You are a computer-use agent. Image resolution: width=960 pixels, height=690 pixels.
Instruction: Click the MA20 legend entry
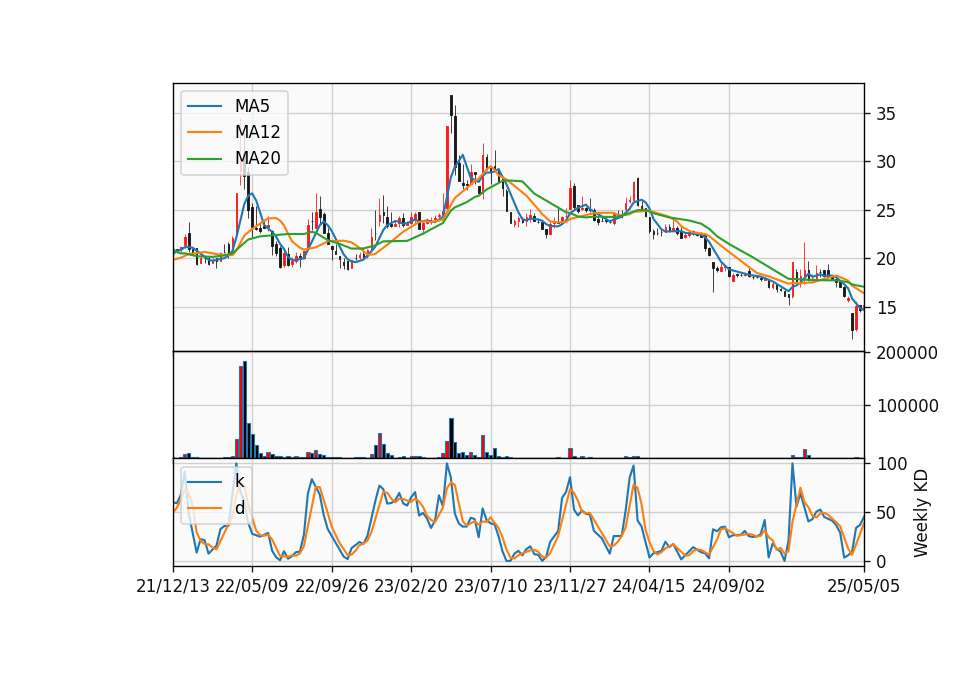pos(234,158)
